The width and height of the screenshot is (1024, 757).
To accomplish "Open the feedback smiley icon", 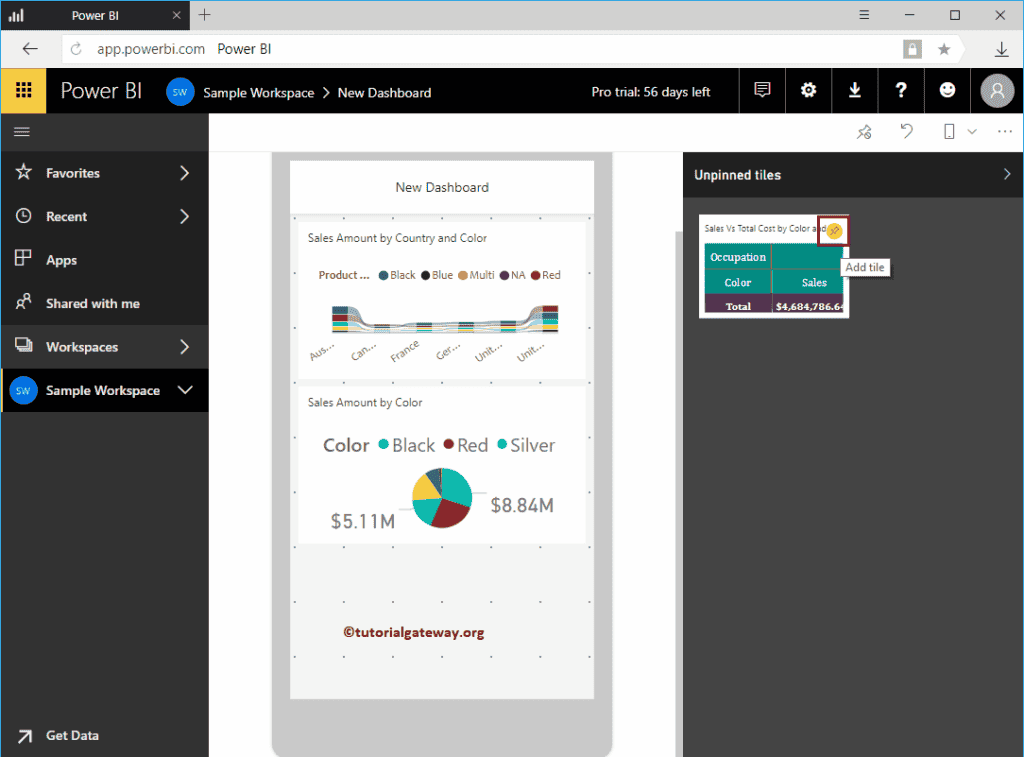I will tap(947, 90).
